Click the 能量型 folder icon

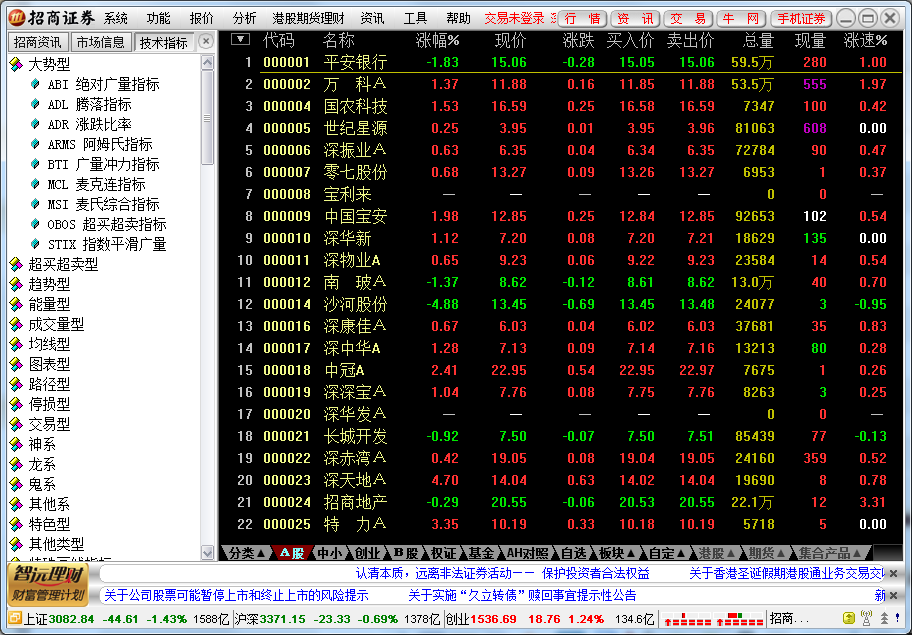click(16, 305)
